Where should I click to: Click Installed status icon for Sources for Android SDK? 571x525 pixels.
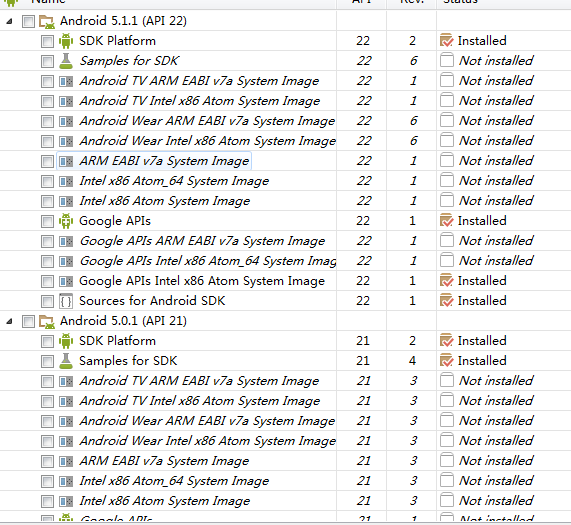tap(446, 301)
